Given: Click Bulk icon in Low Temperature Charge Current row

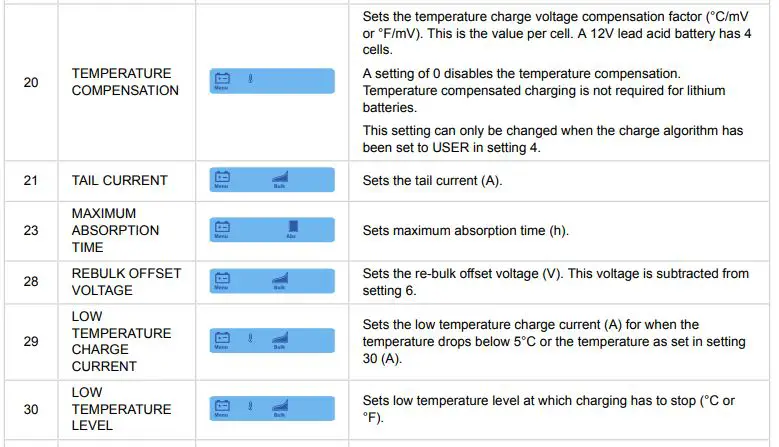Looking at the screenshot, I should pos(281,338).
